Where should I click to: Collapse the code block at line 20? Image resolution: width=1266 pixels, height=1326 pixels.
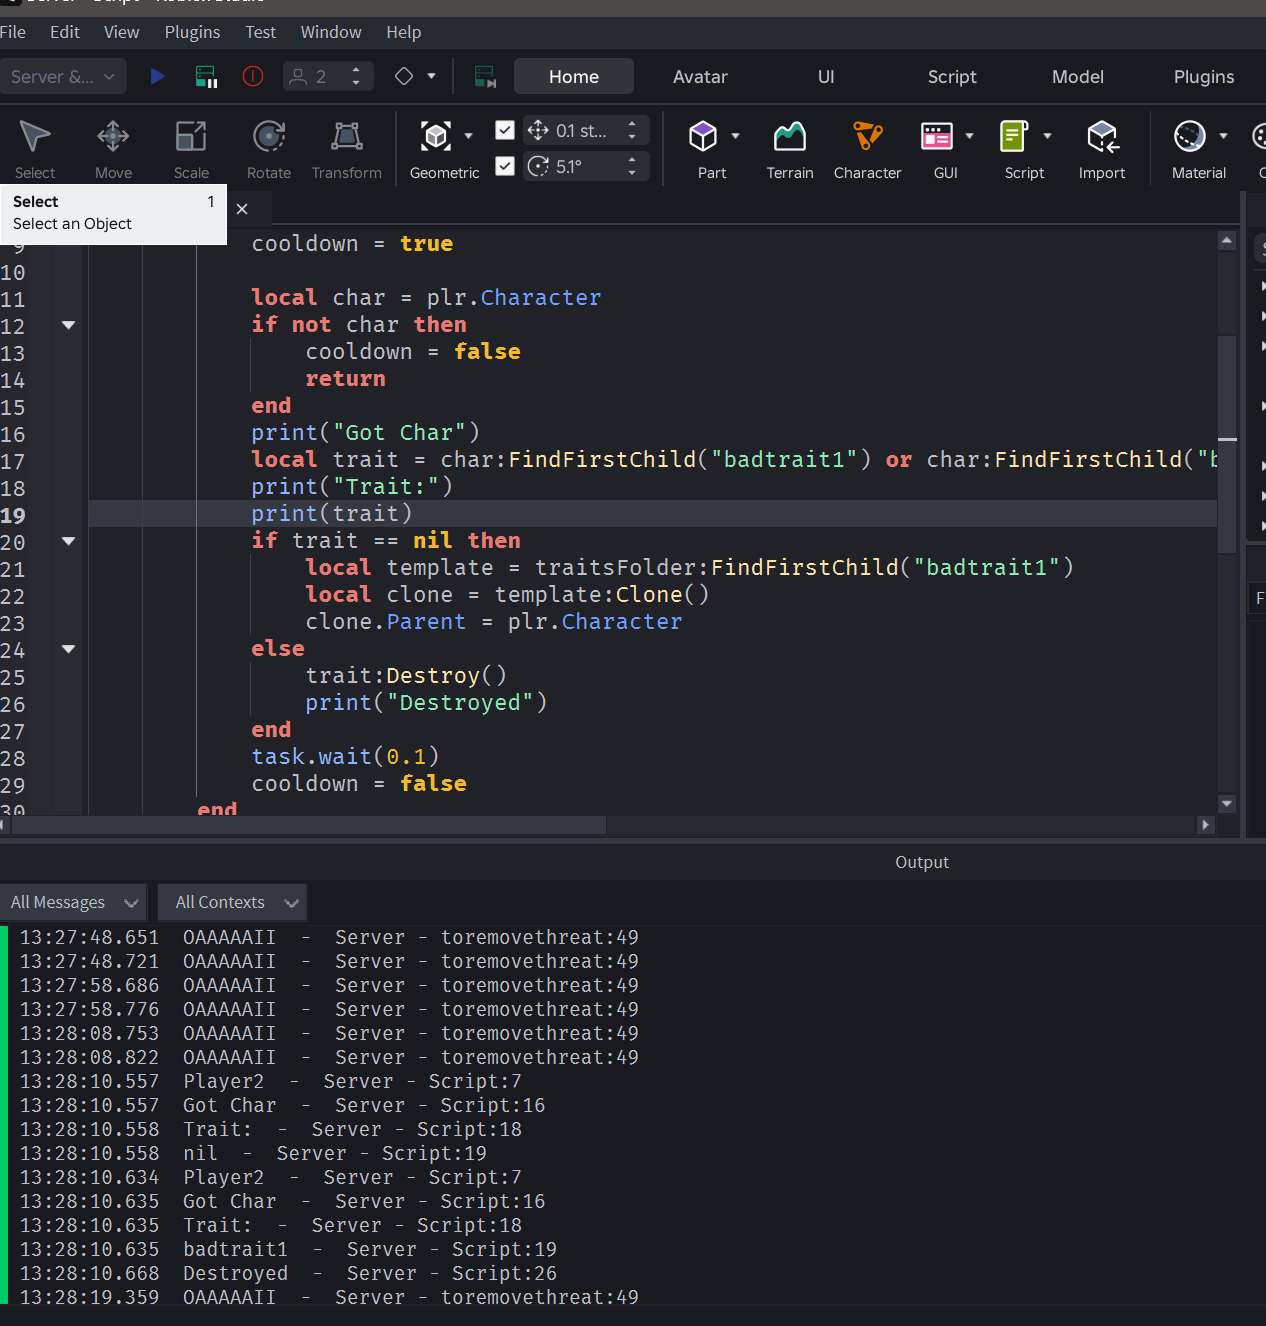pos(68,541)
